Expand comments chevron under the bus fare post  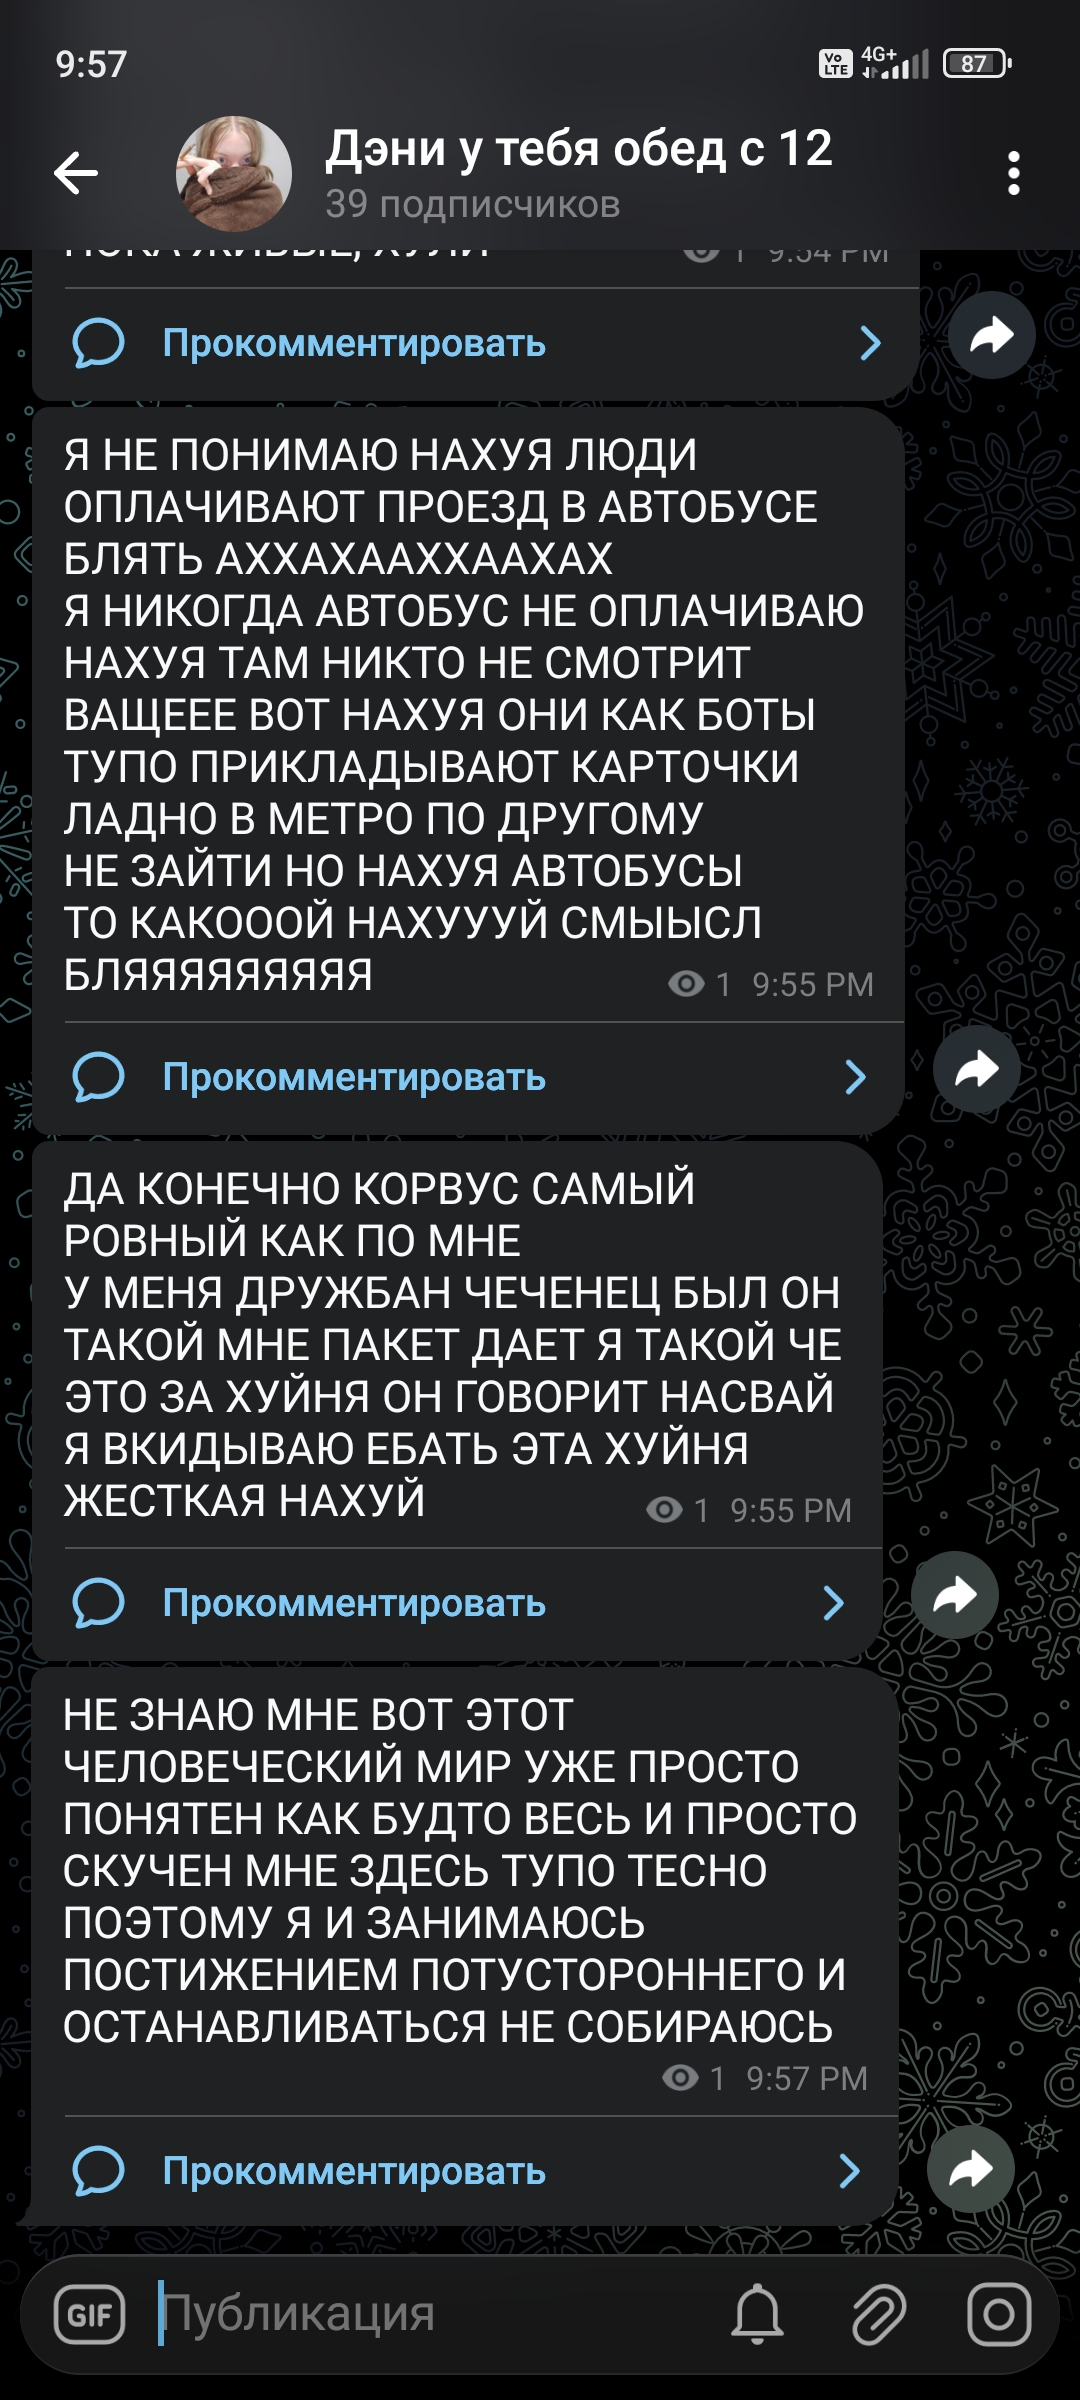click(x=856, y=1077)
